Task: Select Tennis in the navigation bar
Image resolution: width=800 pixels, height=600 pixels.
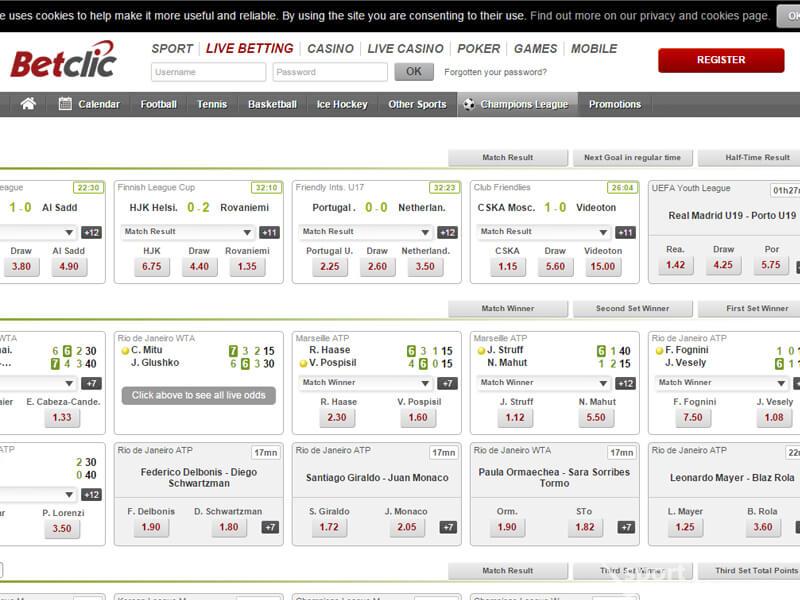Action: pos(212,104)
